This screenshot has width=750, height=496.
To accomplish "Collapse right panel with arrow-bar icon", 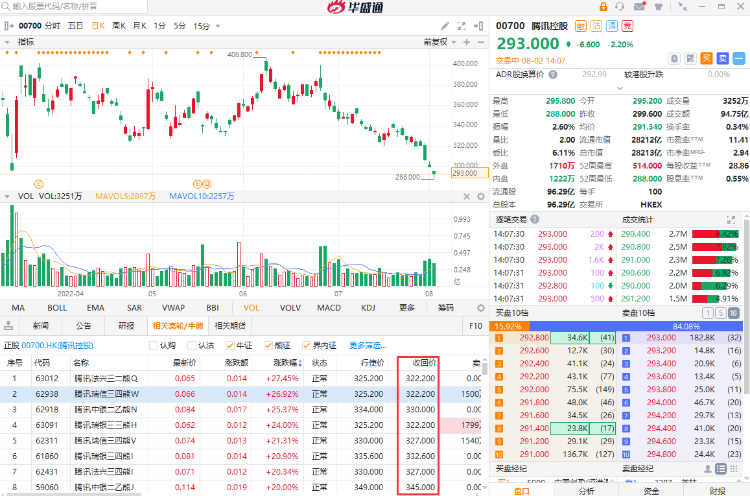I will [478, 26].
